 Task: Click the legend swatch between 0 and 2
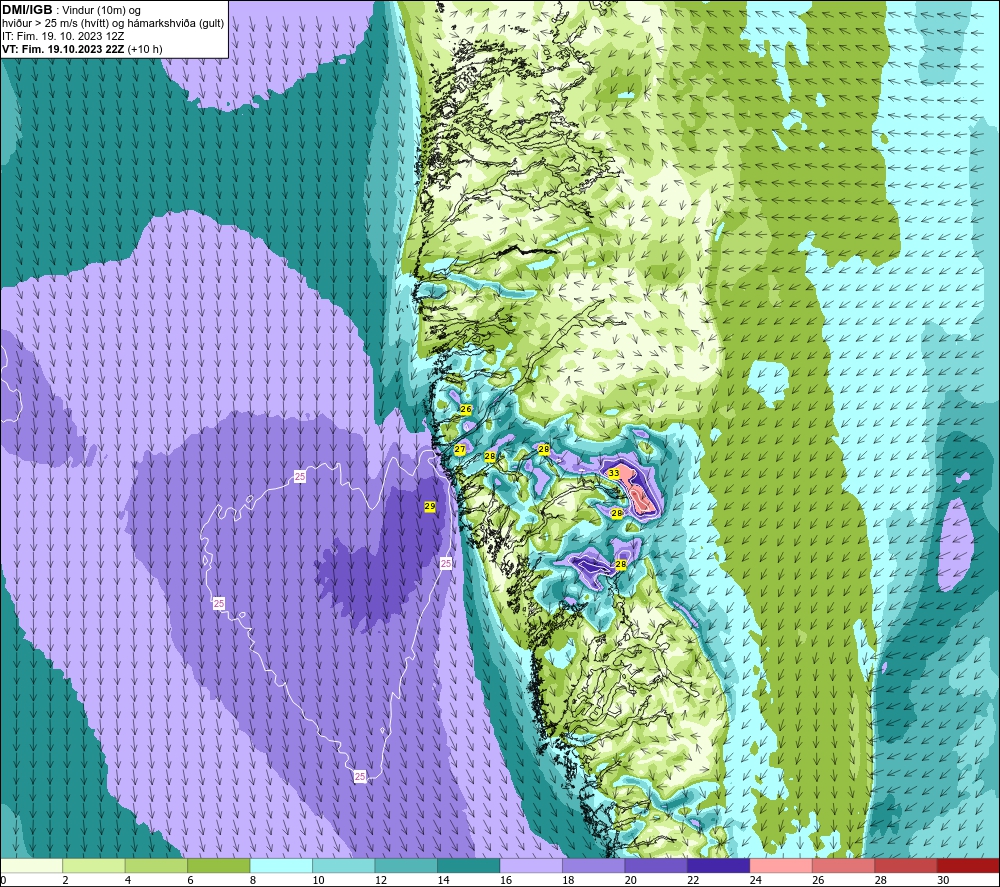[x=31, y=865]
